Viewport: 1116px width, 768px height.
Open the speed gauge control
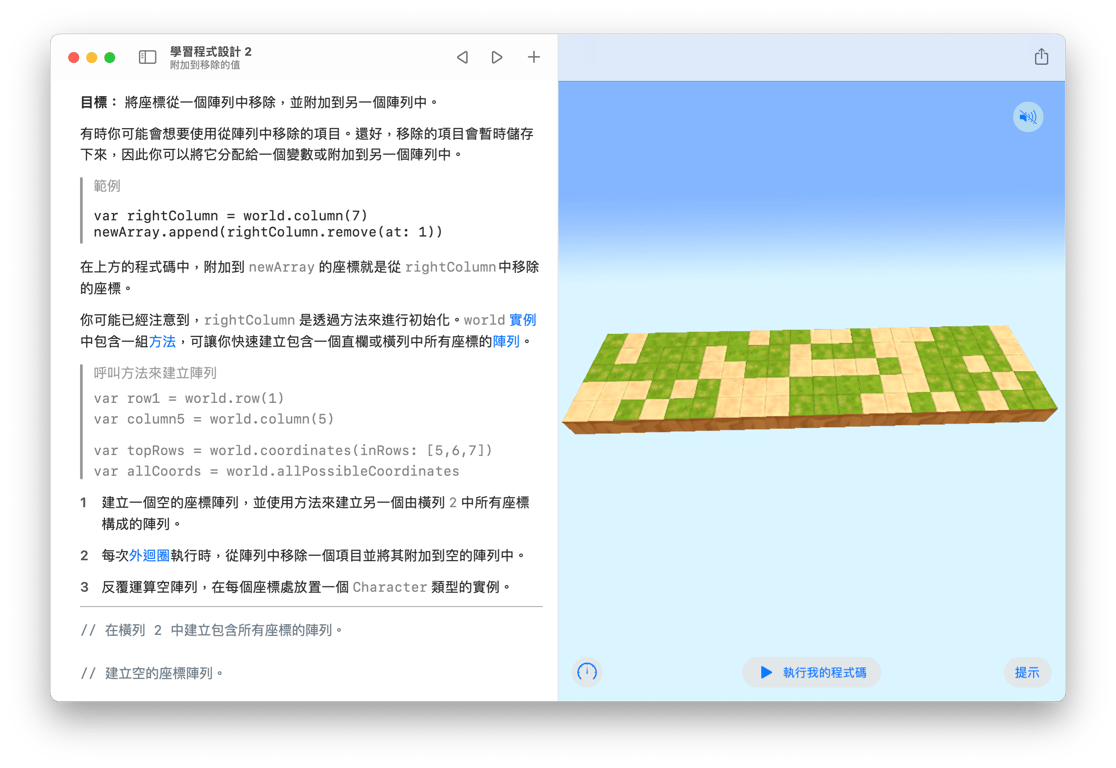pos(587,672)
